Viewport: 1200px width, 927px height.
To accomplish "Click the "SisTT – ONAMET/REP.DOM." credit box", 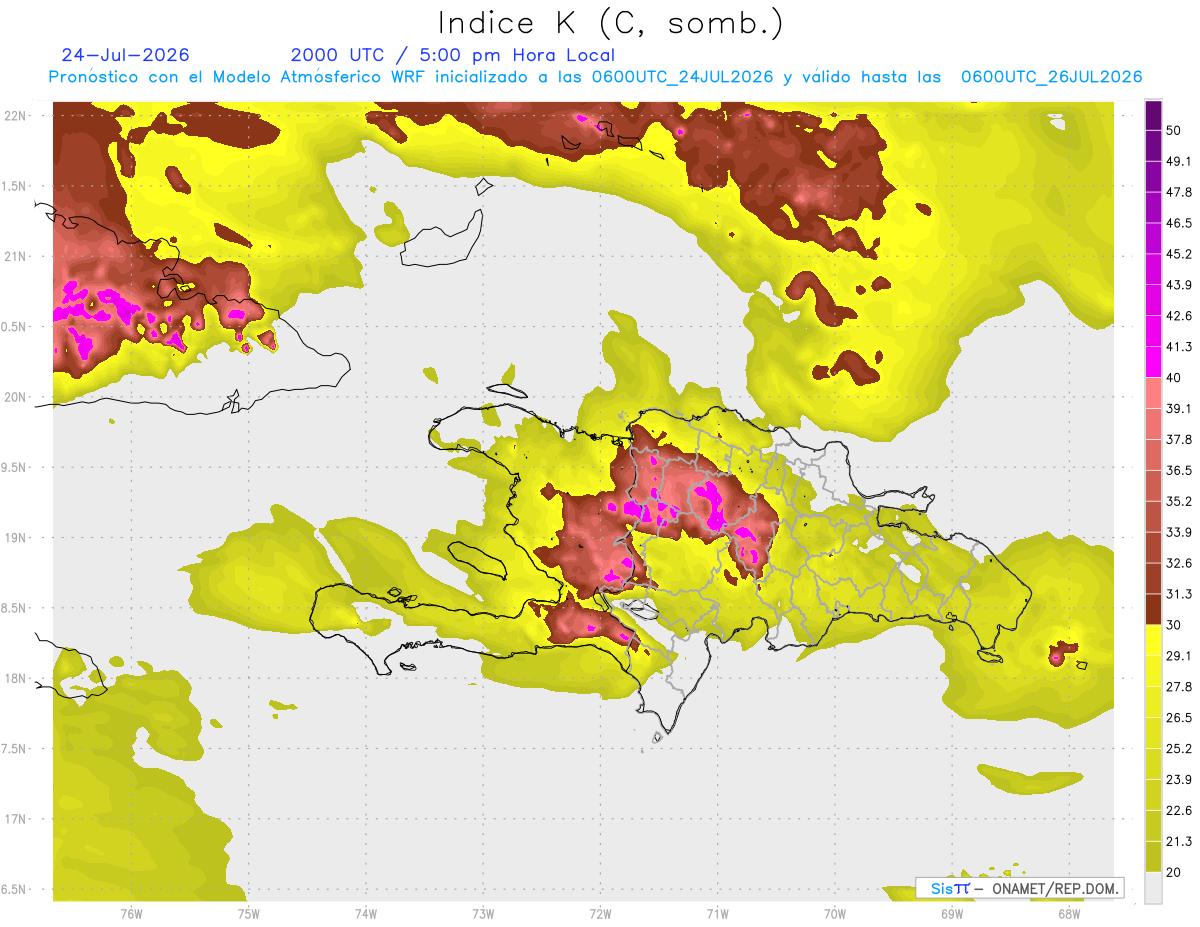I will pos(1019,888).
